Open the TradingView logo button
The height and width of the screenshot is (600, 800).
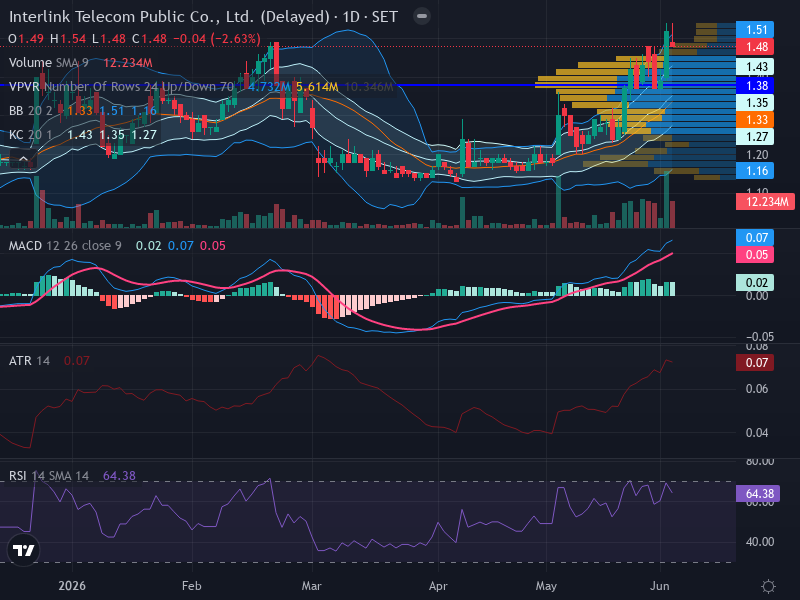[23, 550]
